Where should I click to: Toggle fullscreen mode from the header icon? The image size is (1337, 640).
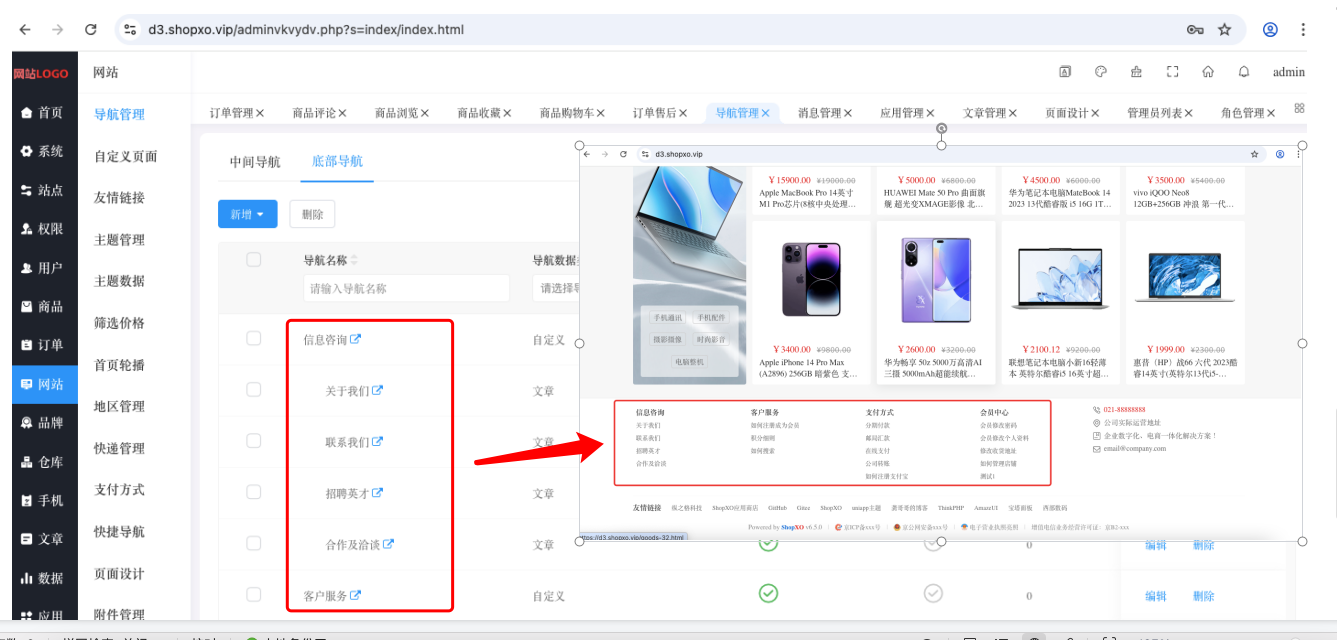coord(1173,72)
